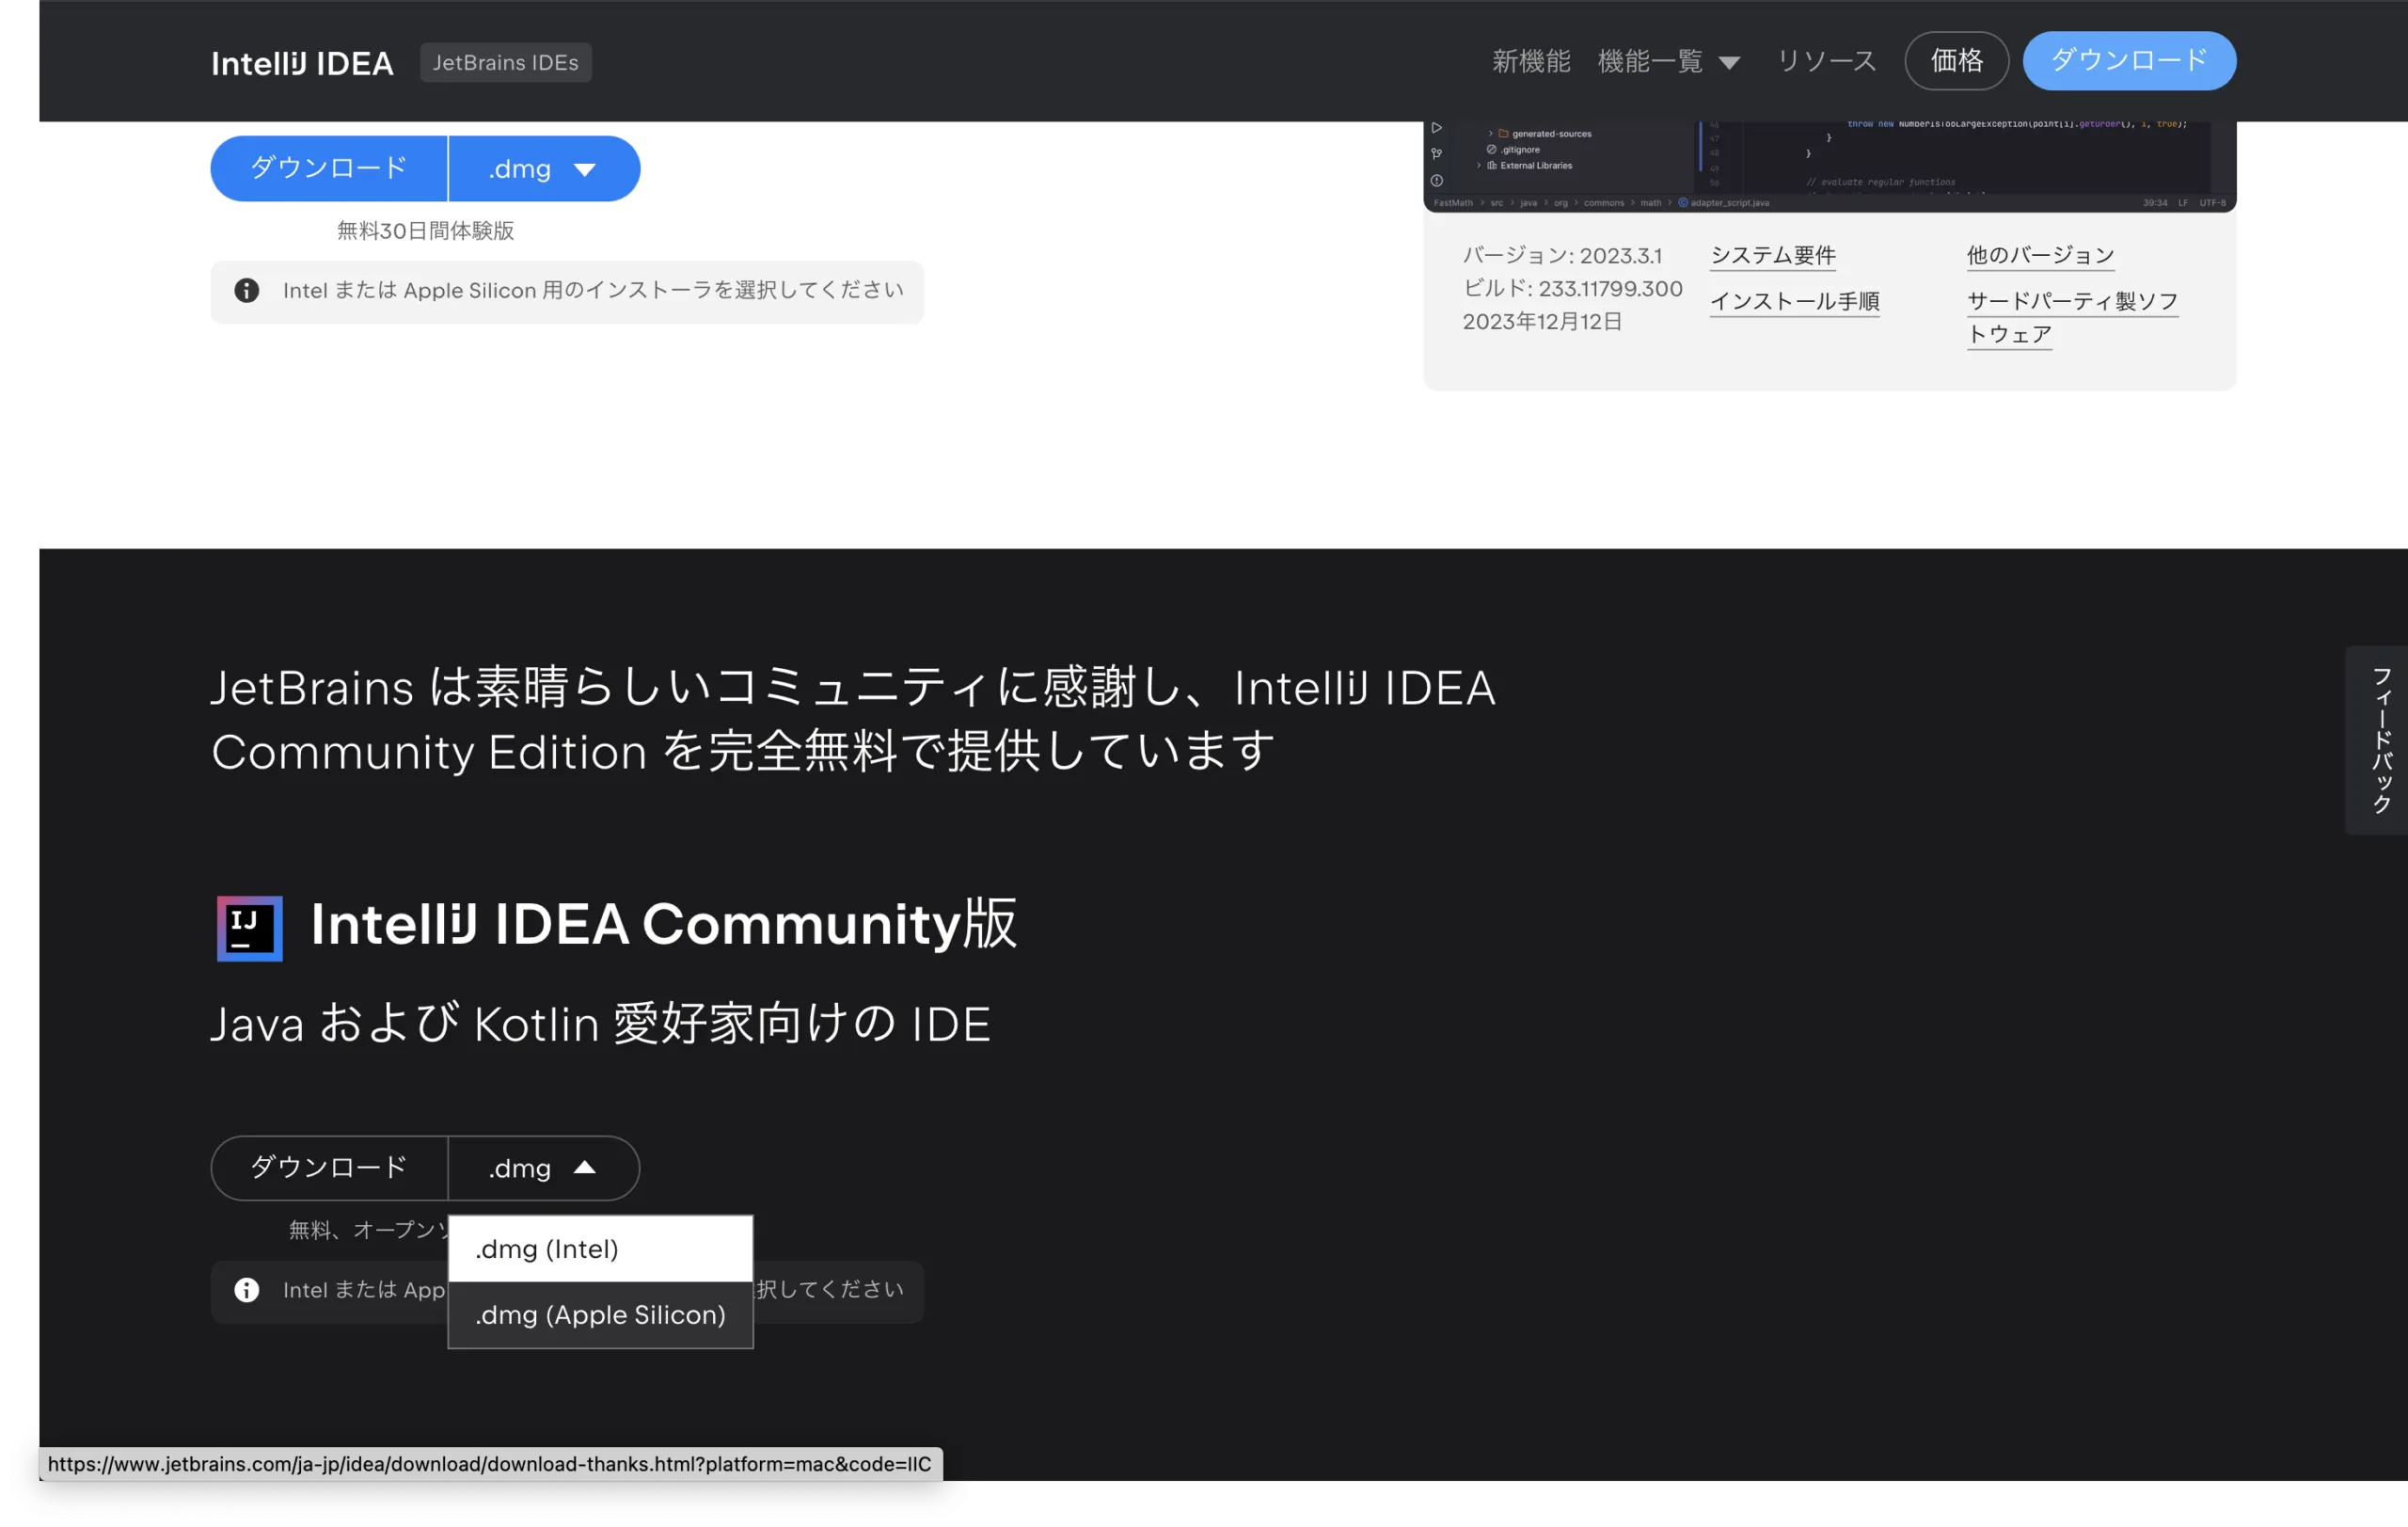The height and width of the screenshot is (1527, 2408).
Task: Expand the blue .dmg installer dropdown
Action: tap(544, 168)
